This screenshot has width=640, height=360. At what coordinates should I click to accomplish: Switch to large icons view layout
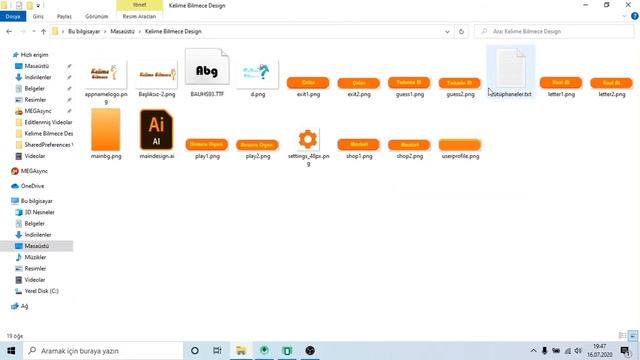(x=633, y=336)
